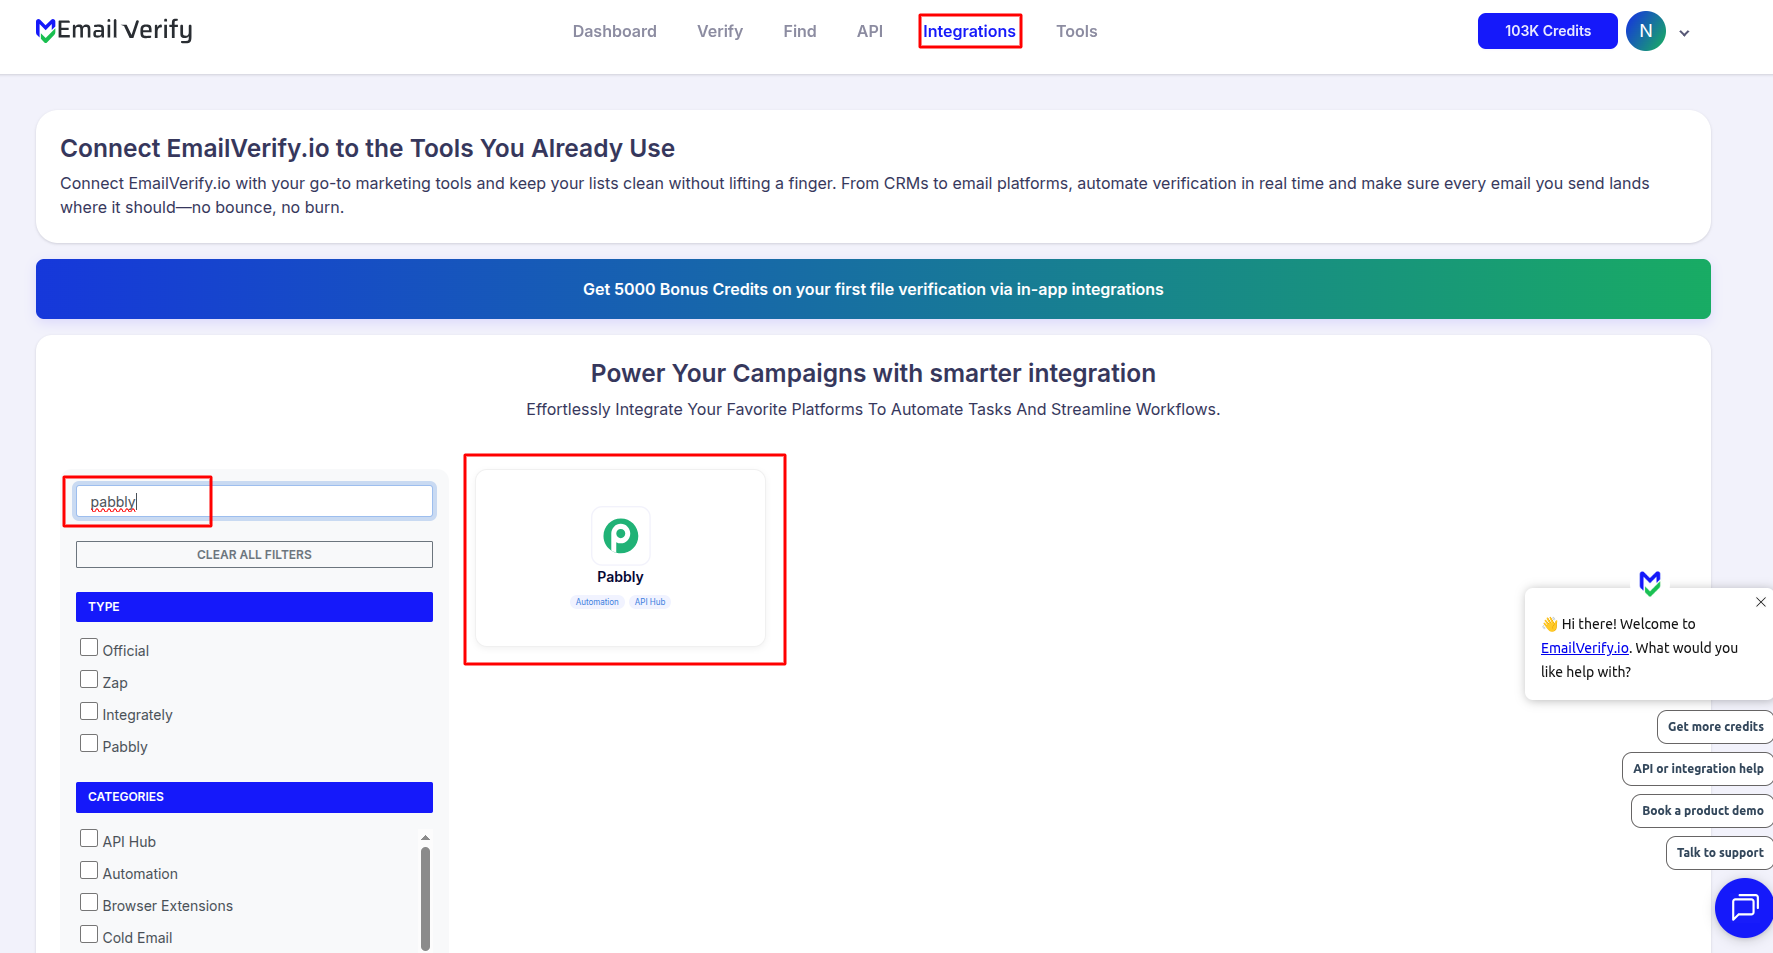Viewport: 1773px width, 953px height.
Task: Click the Clear All Filters button
Action: [255, 554]
